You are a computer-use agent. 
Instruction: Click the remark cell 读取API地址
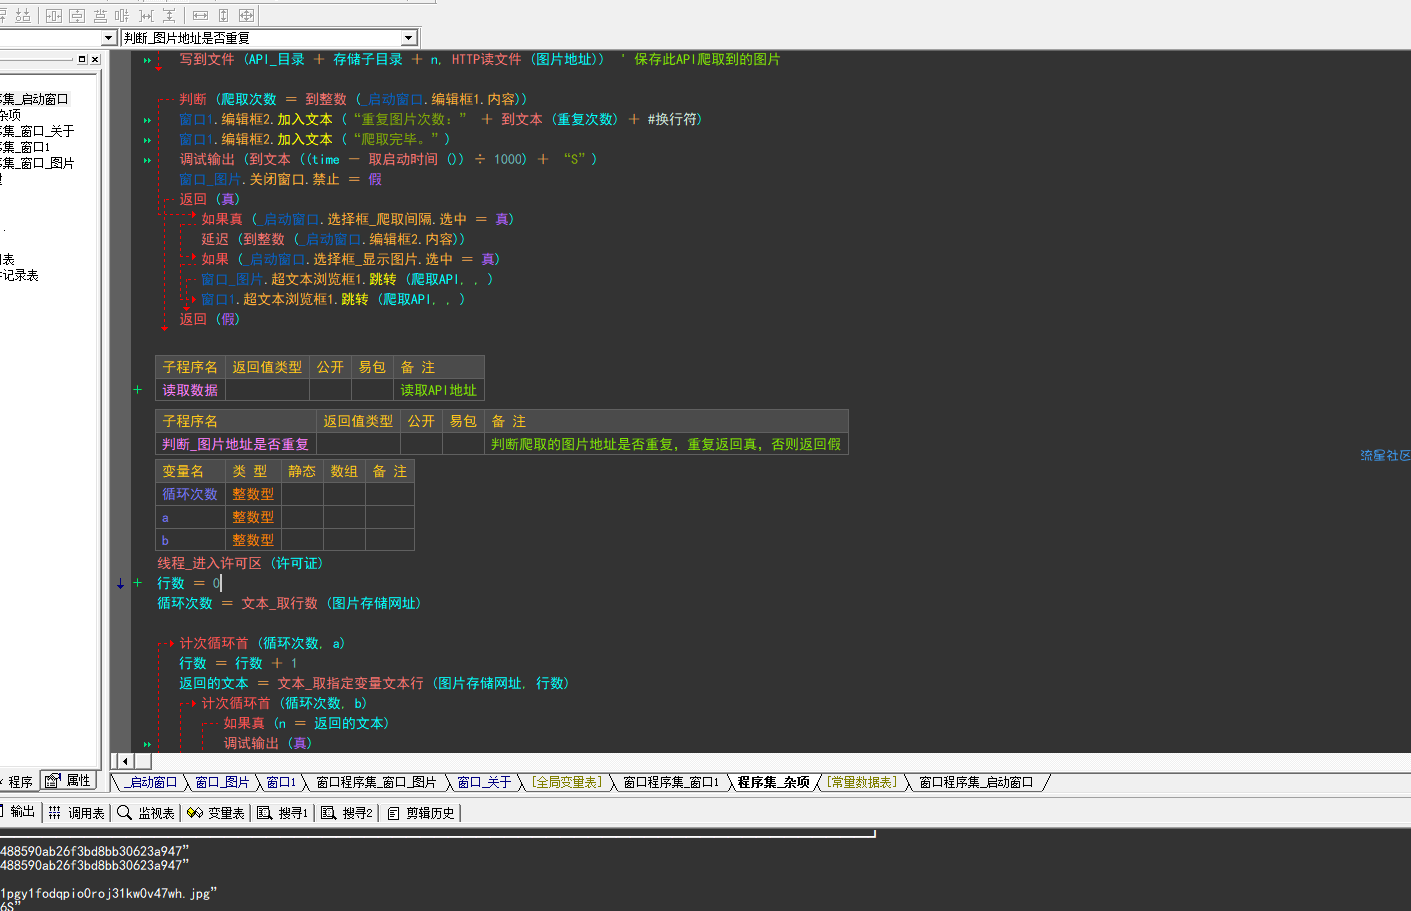438,390
